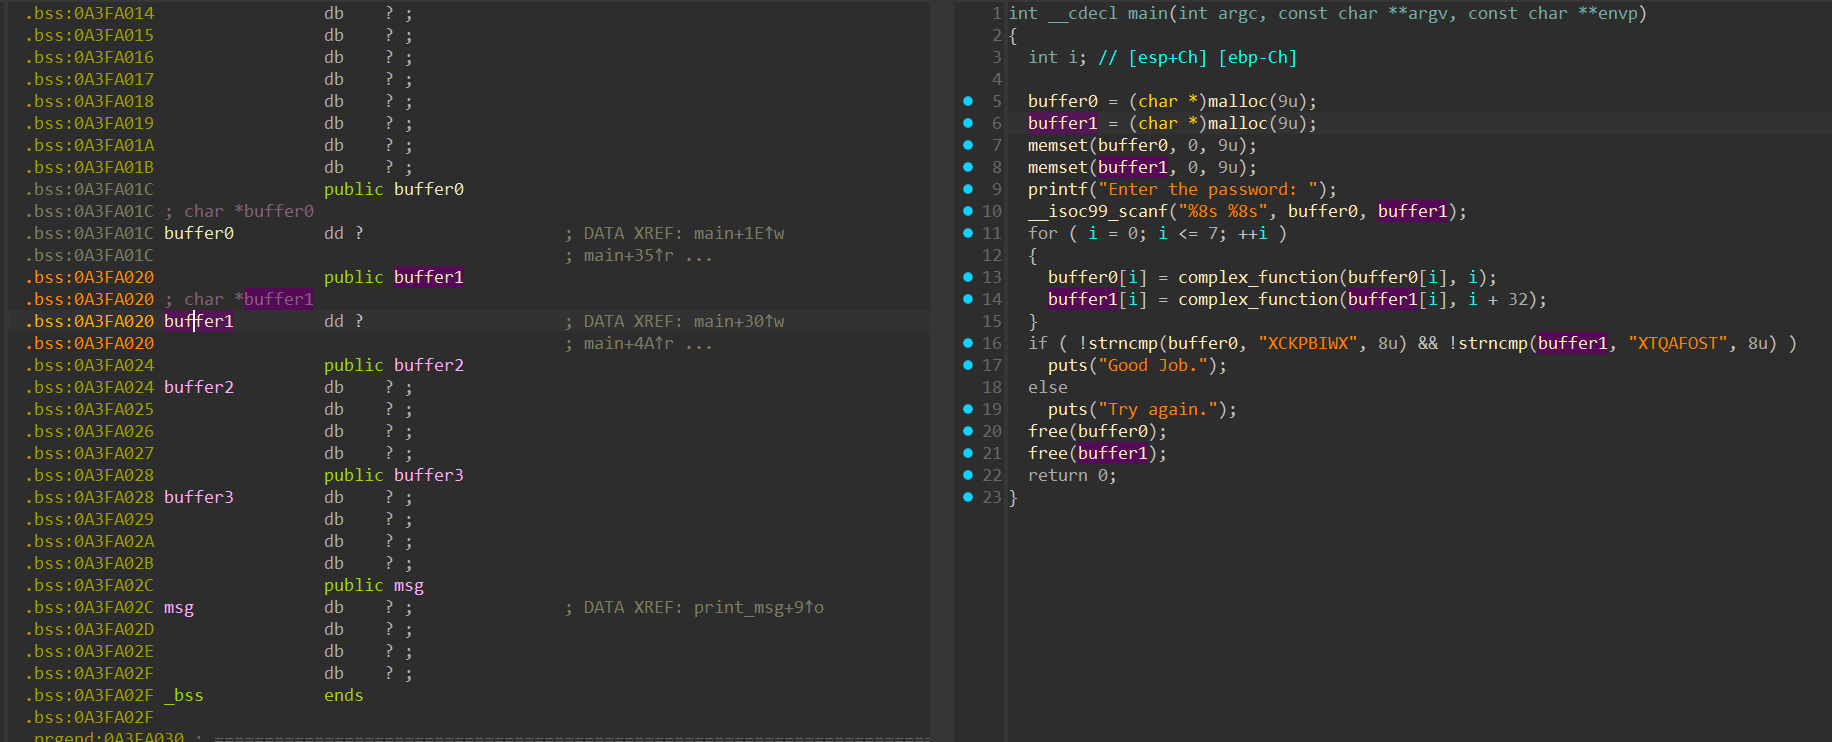
Task: Click the '; char *buffer0' type comment
Action: (239, 211)
